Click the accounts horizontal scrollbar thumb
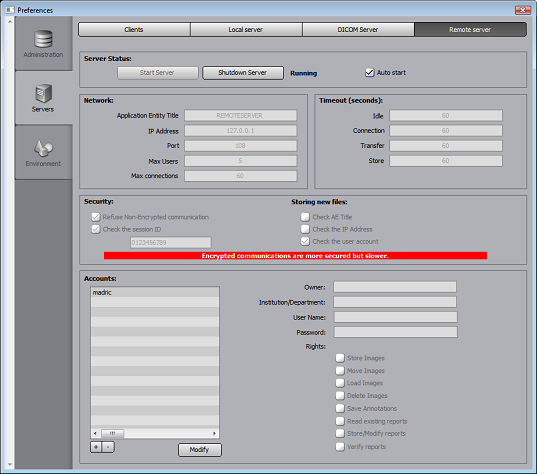The height and width of the screenshot is (474, 537). pos(112,433)
